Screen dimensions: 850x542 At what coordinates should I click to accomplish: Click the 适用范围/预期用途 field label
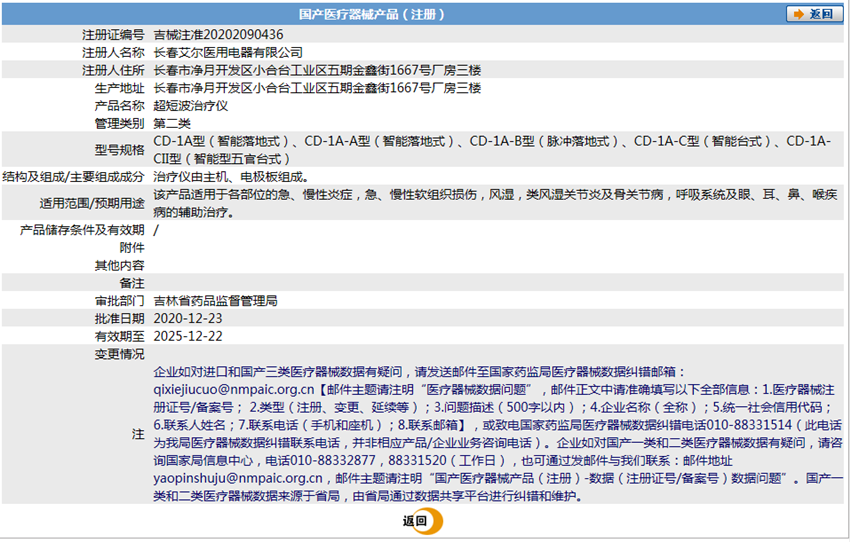[92, 203]
